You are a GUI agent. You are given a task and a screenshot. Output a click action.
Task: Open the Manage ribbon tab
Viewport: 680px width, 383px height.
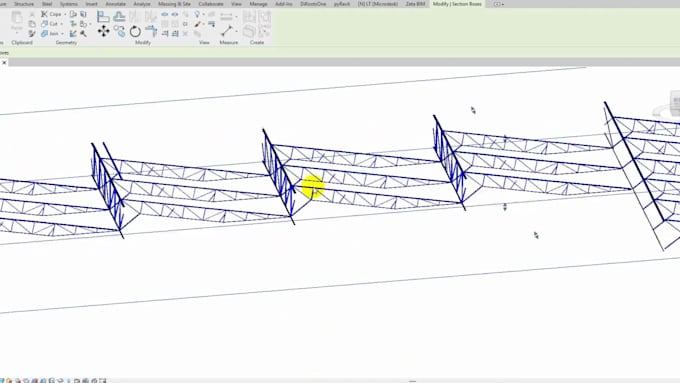point(258,4)
